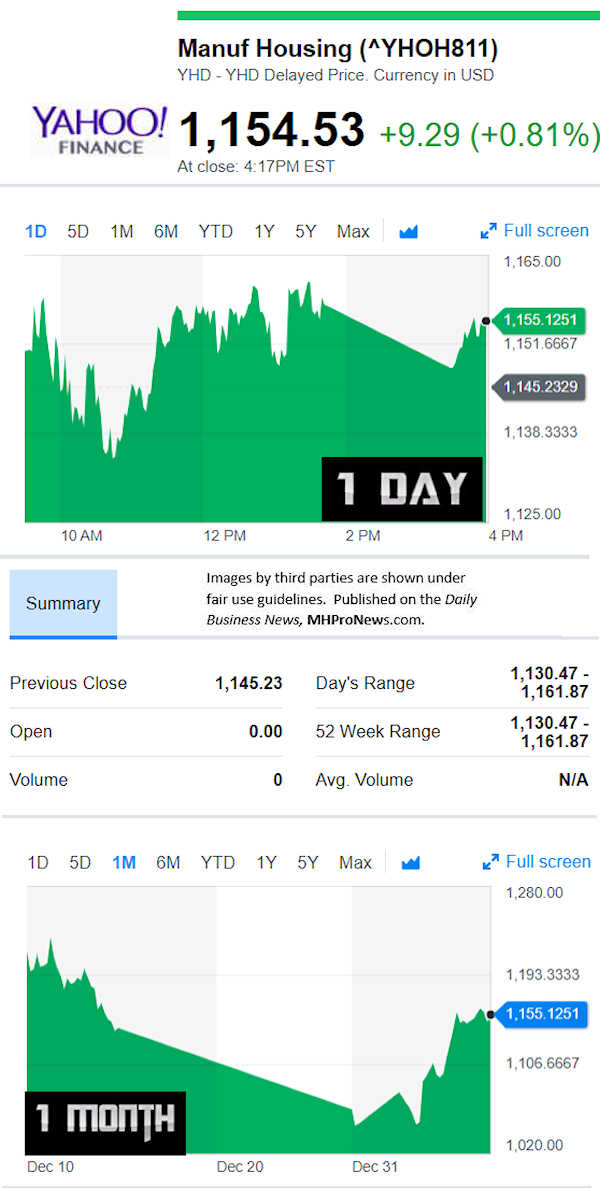
Task: Select 6M range on the bottom chart
Action: click(x=168, y=863)
